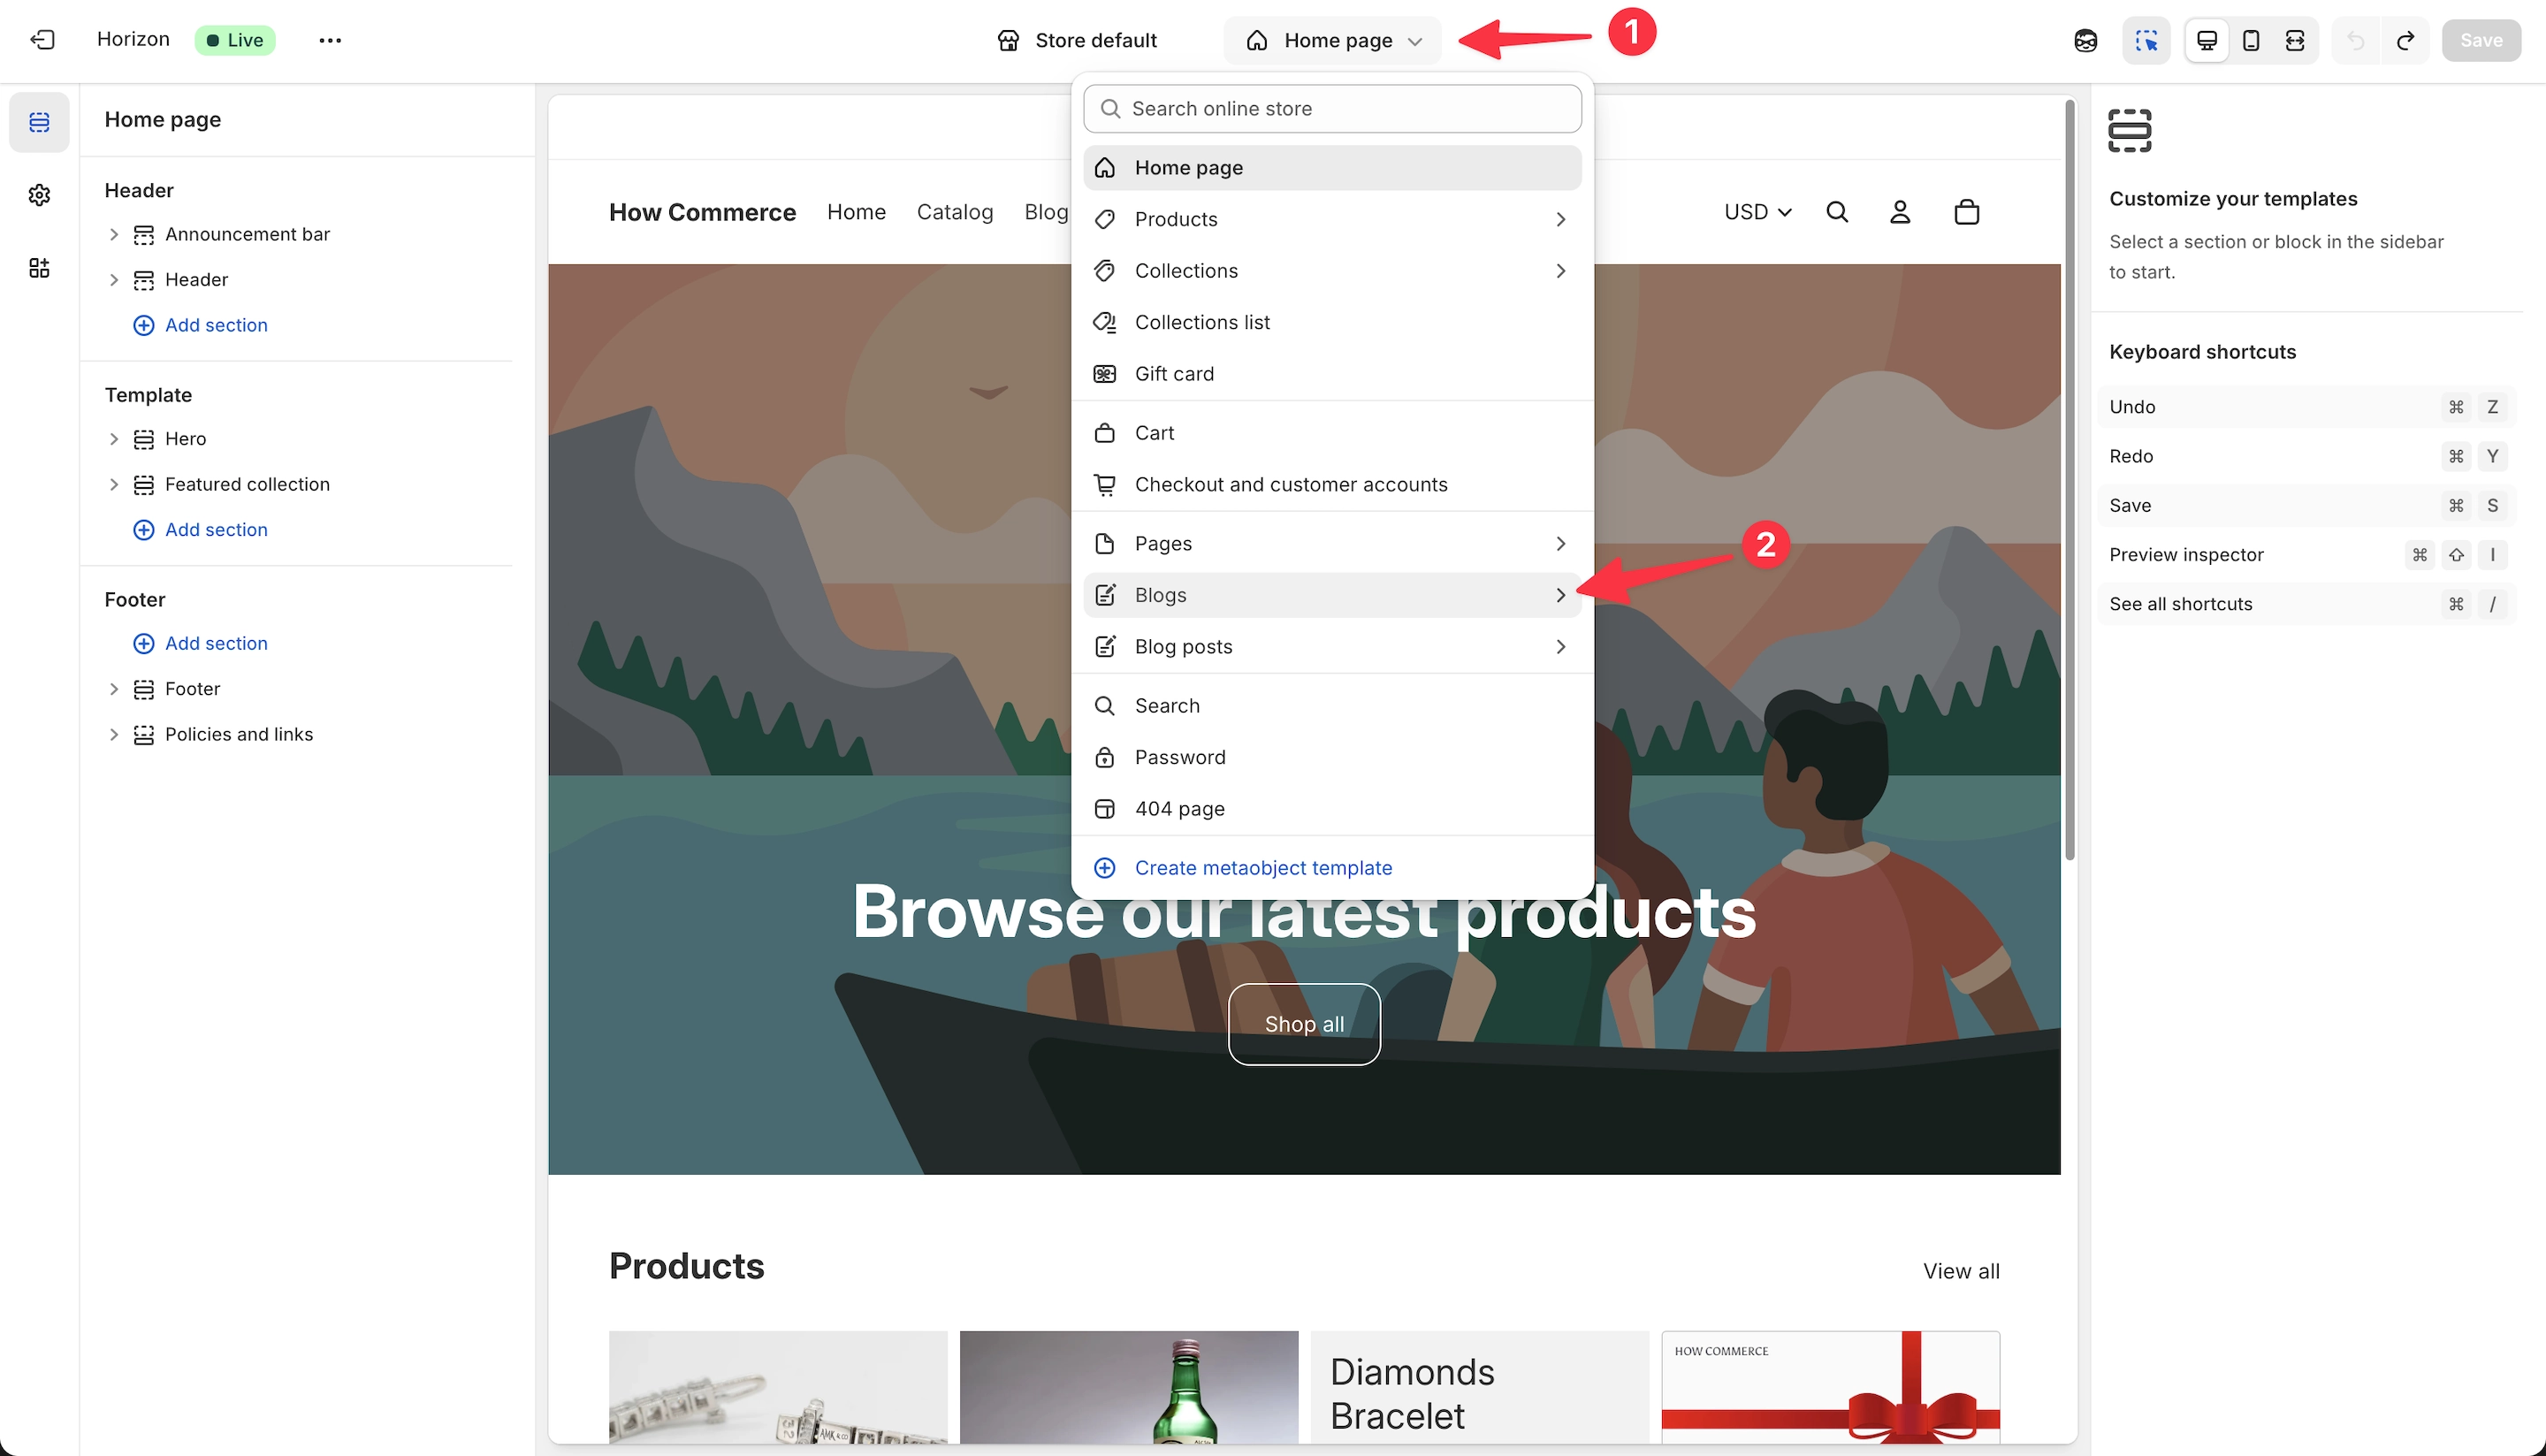Open USD currency selector in preview
The image size is (2546, 1456).
coord(1757,212)
